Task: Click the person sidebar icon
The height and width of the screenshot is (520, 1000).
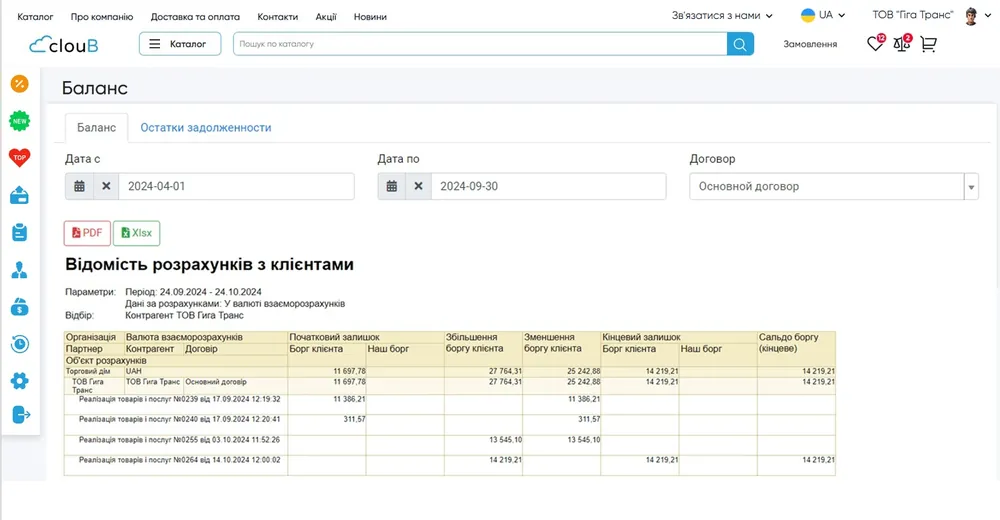Action: coord(20,270)
